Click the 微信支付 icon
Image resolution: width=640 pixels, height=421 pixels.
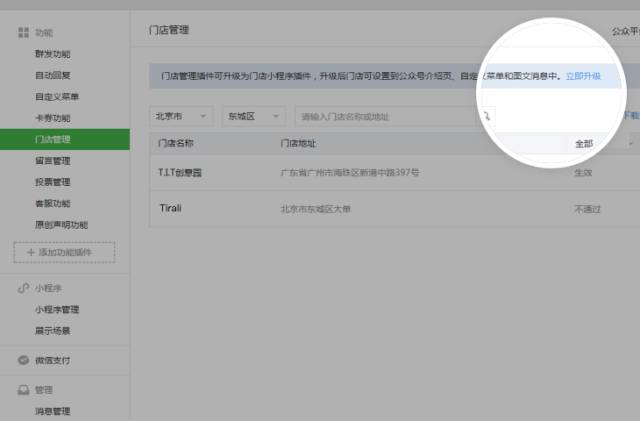click(x=23, y=360)
